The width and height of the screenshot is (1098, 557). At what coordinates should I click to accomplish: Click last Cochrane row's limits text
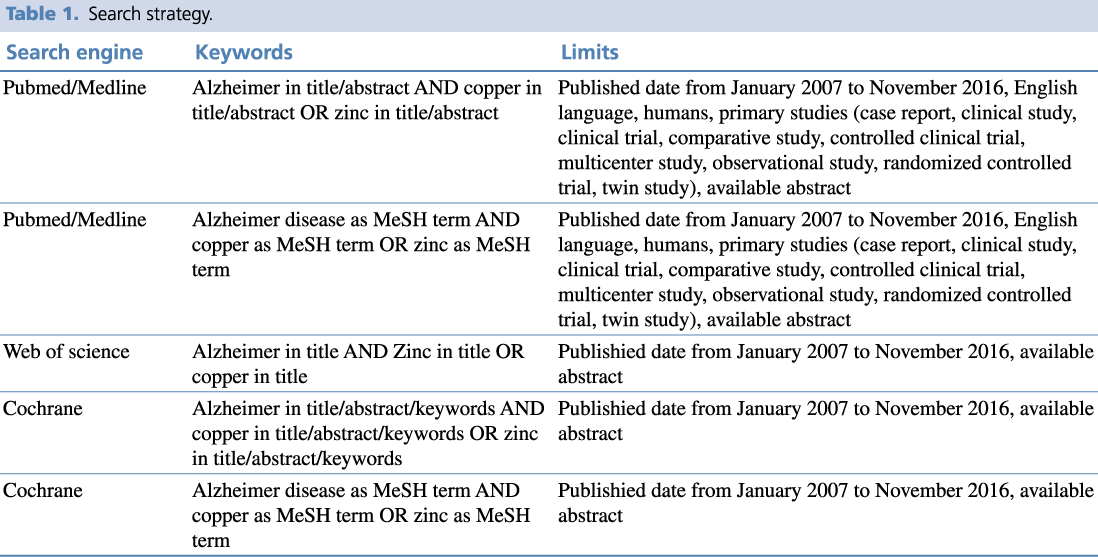825,503
